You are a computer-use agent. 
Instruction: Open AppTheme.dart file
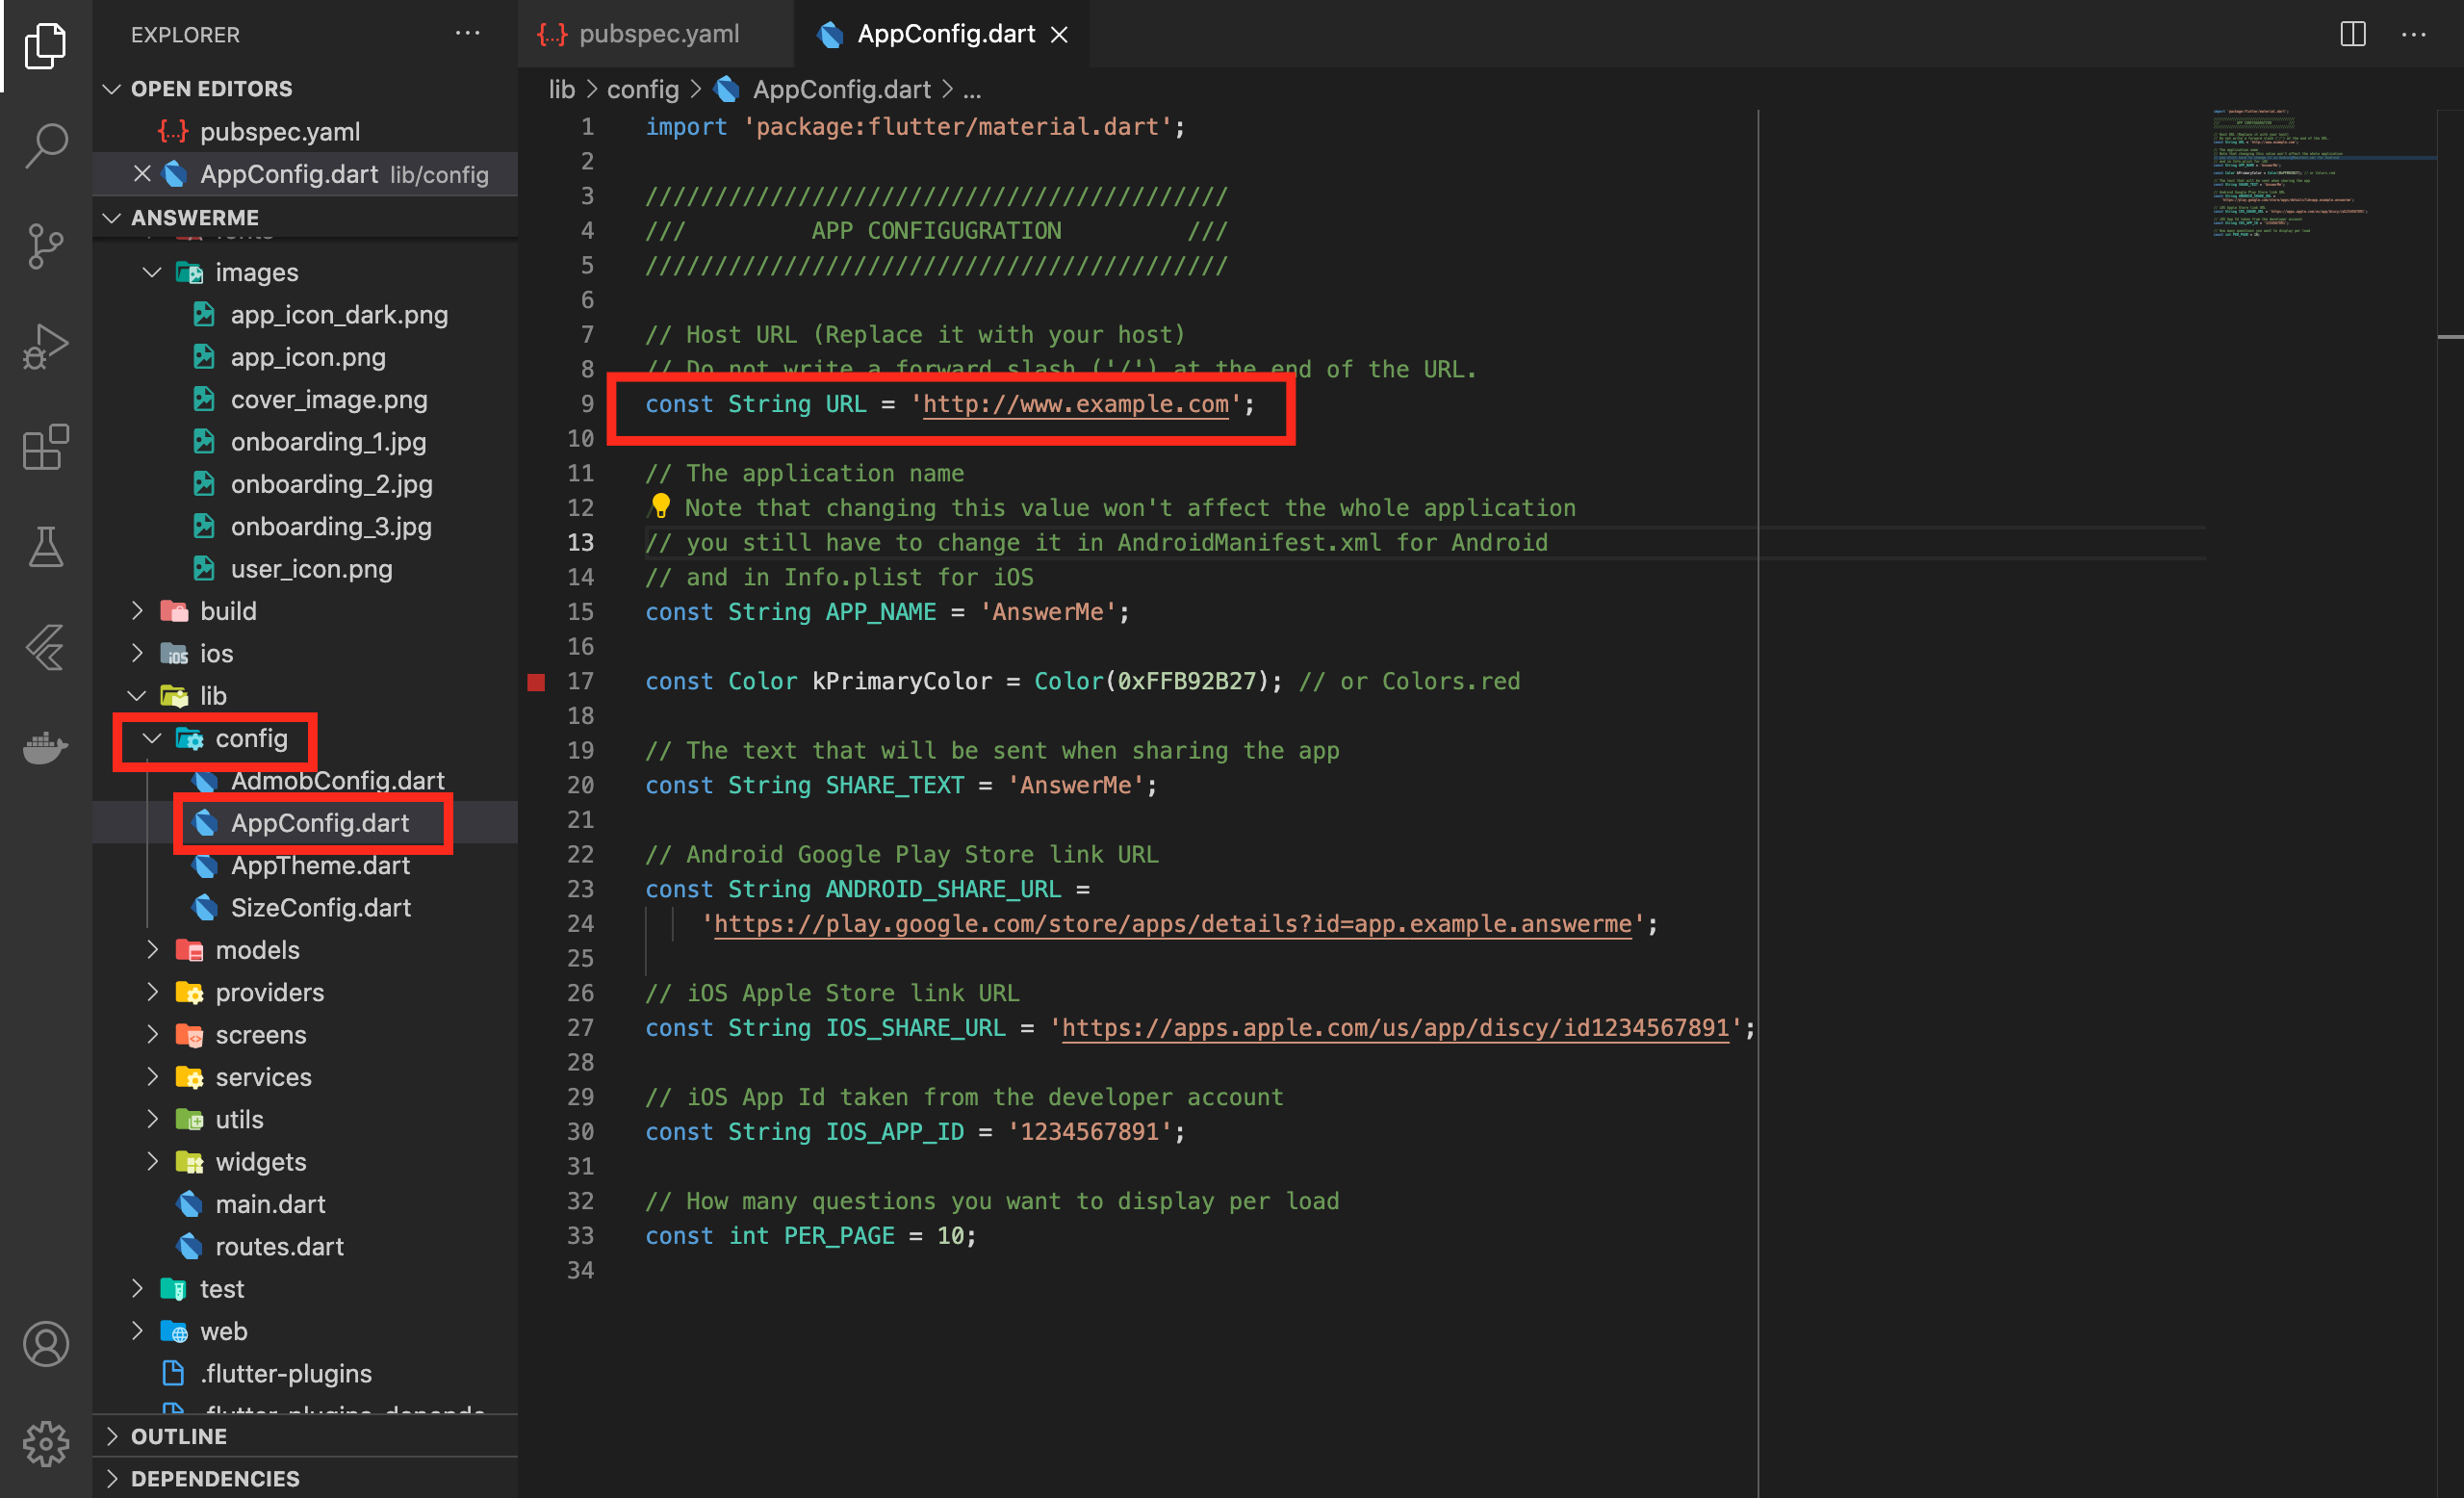[x=305, y=865]
